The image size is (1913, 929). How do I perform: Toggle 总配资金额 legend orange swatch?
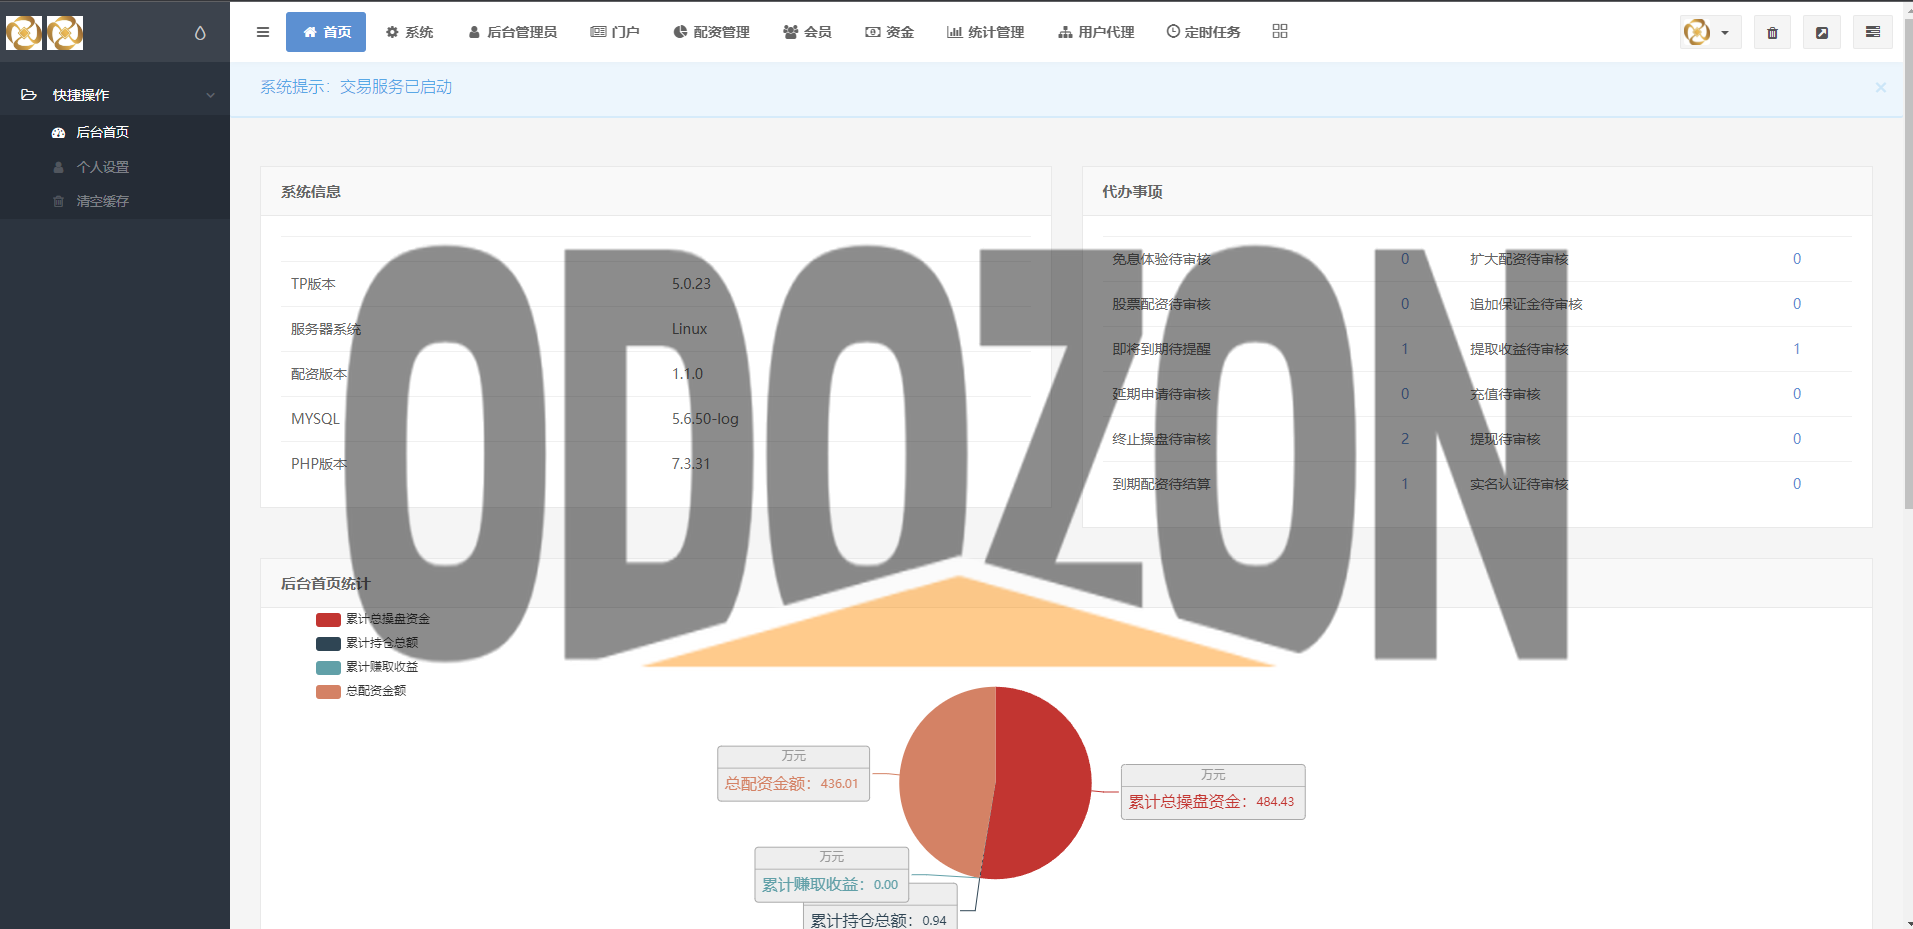tap(328, 692)
